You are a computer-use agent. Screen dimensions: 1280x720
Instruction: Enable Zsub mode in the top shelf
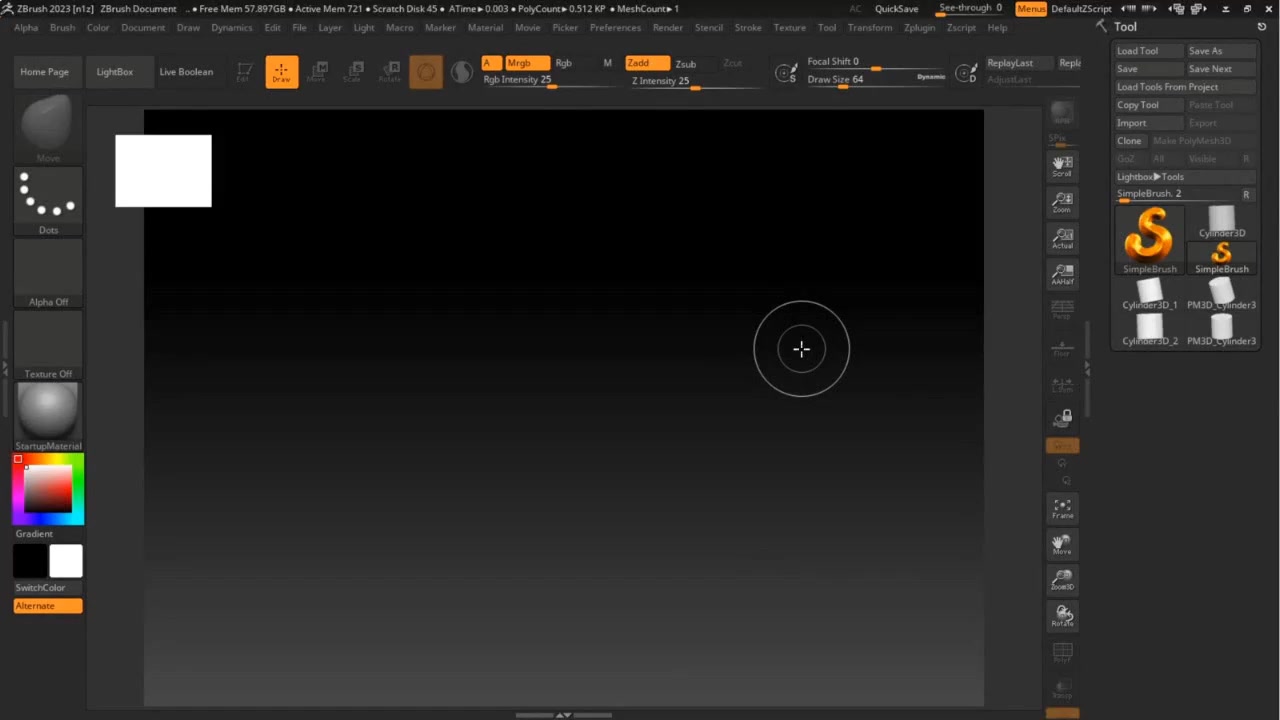[684, 62]
